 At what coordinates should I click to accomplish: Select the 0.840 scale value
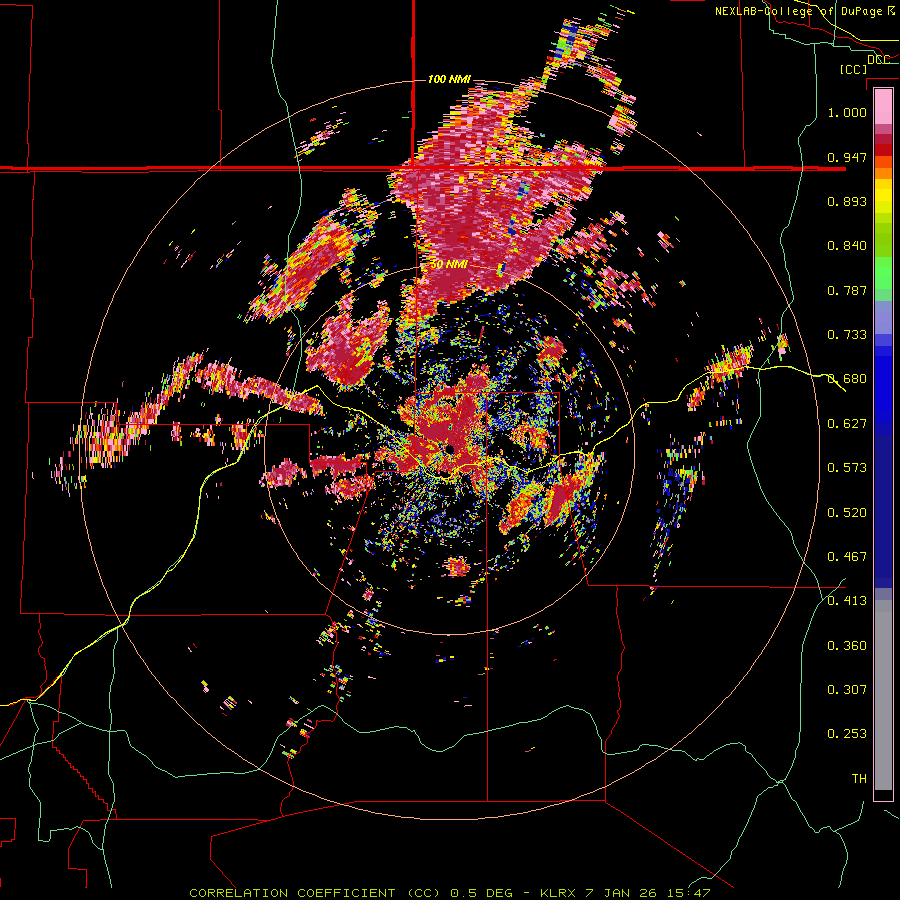click(x=847, y=246)
